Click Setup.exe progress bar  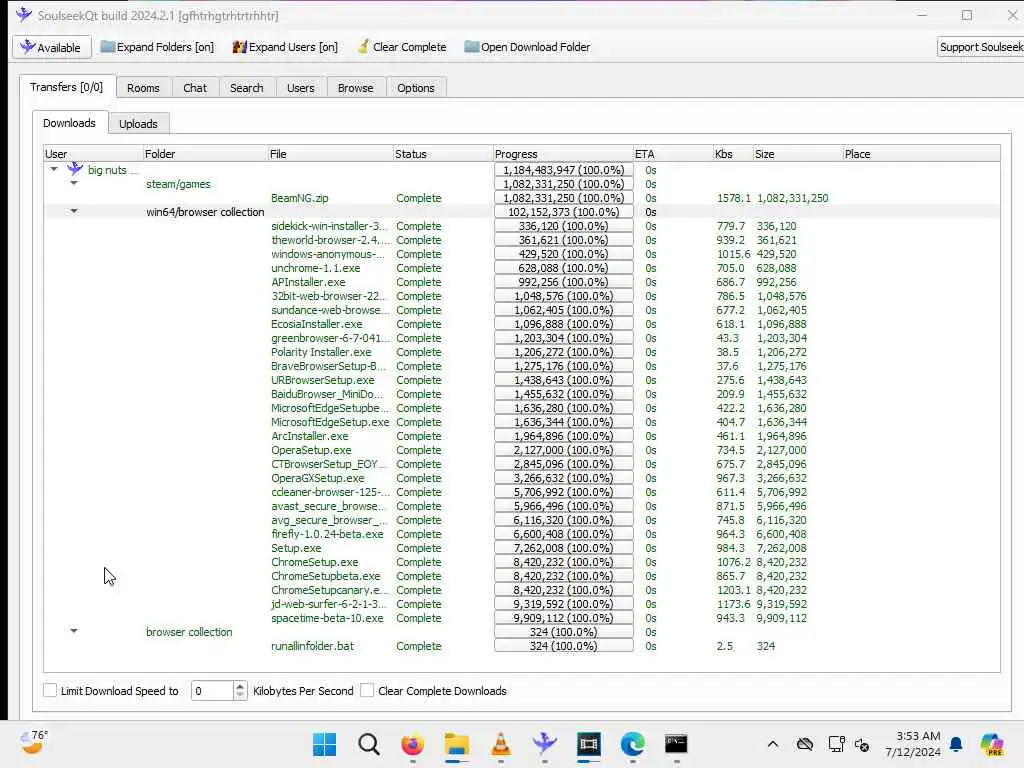point(564,548)
